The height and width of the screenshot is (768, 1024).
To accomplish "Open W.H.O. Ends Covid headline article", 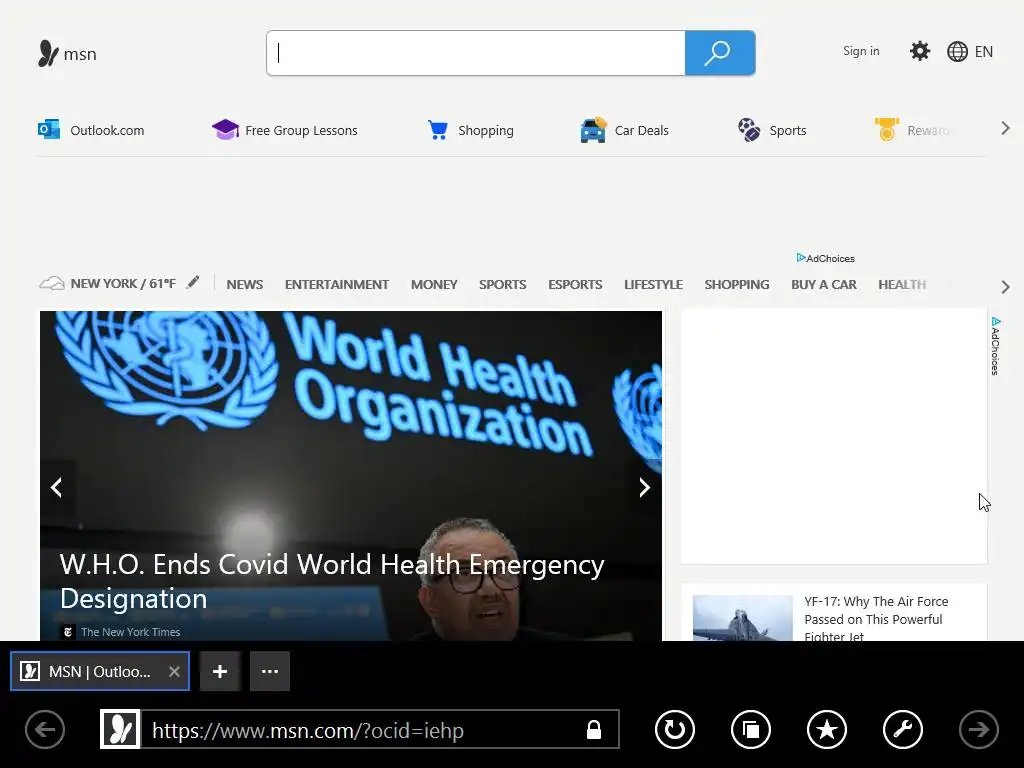I will 332,581.
